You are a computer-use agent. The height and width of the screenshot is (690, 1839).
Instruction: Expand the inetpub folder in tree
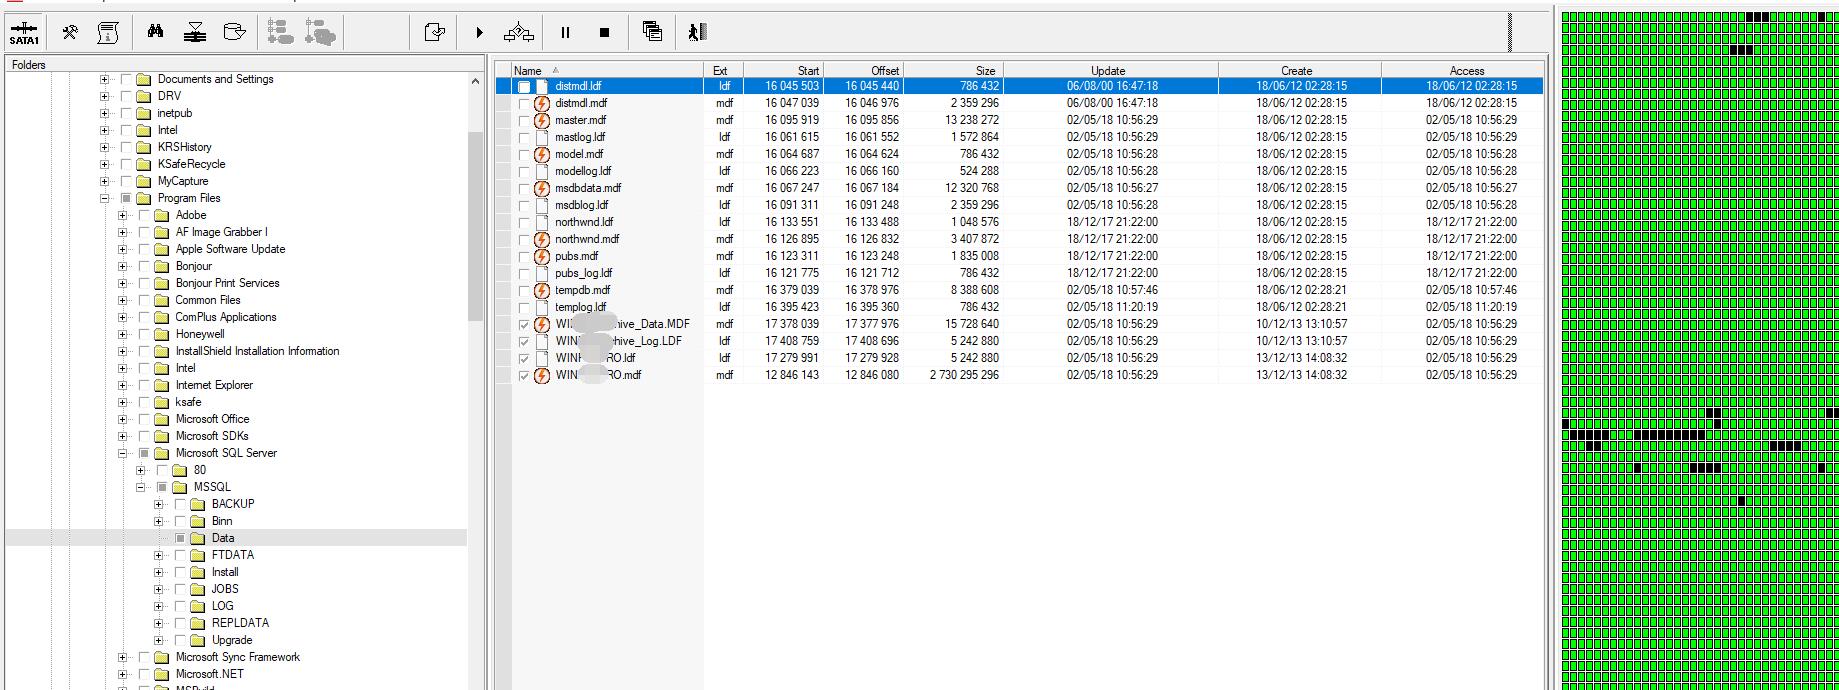(x=105, y=113)
